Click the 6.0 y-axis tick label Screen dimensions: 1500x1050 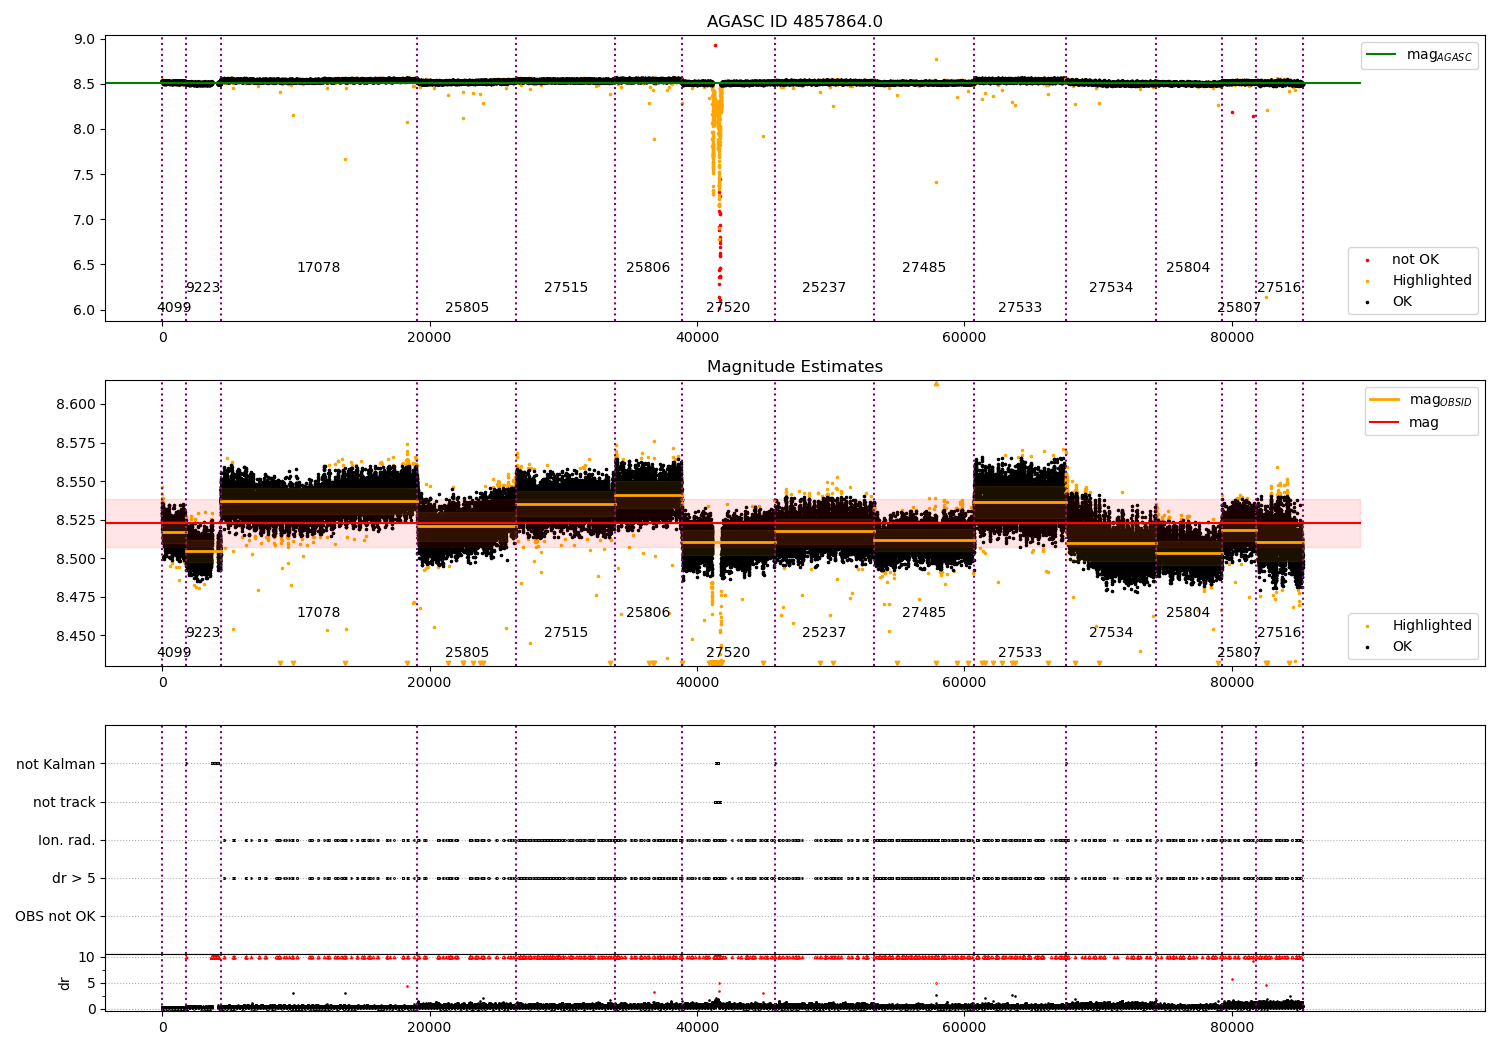[x=85, y=310]
